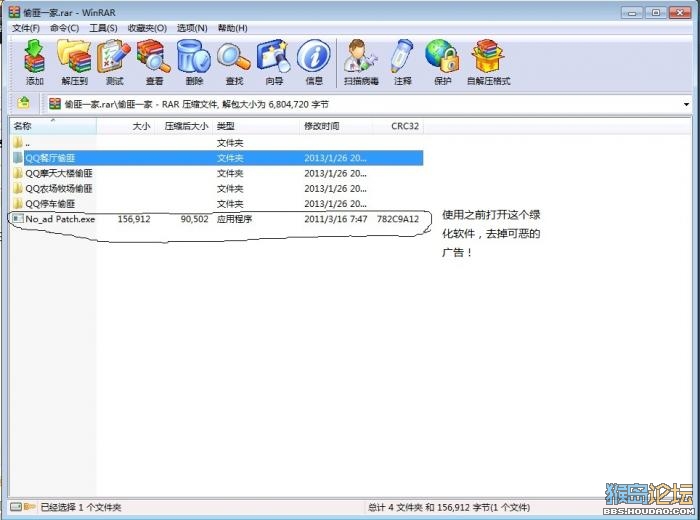The image size is (700, 520).
Task: Select the QQ停车偷匪 folder name
Action: 50,204
